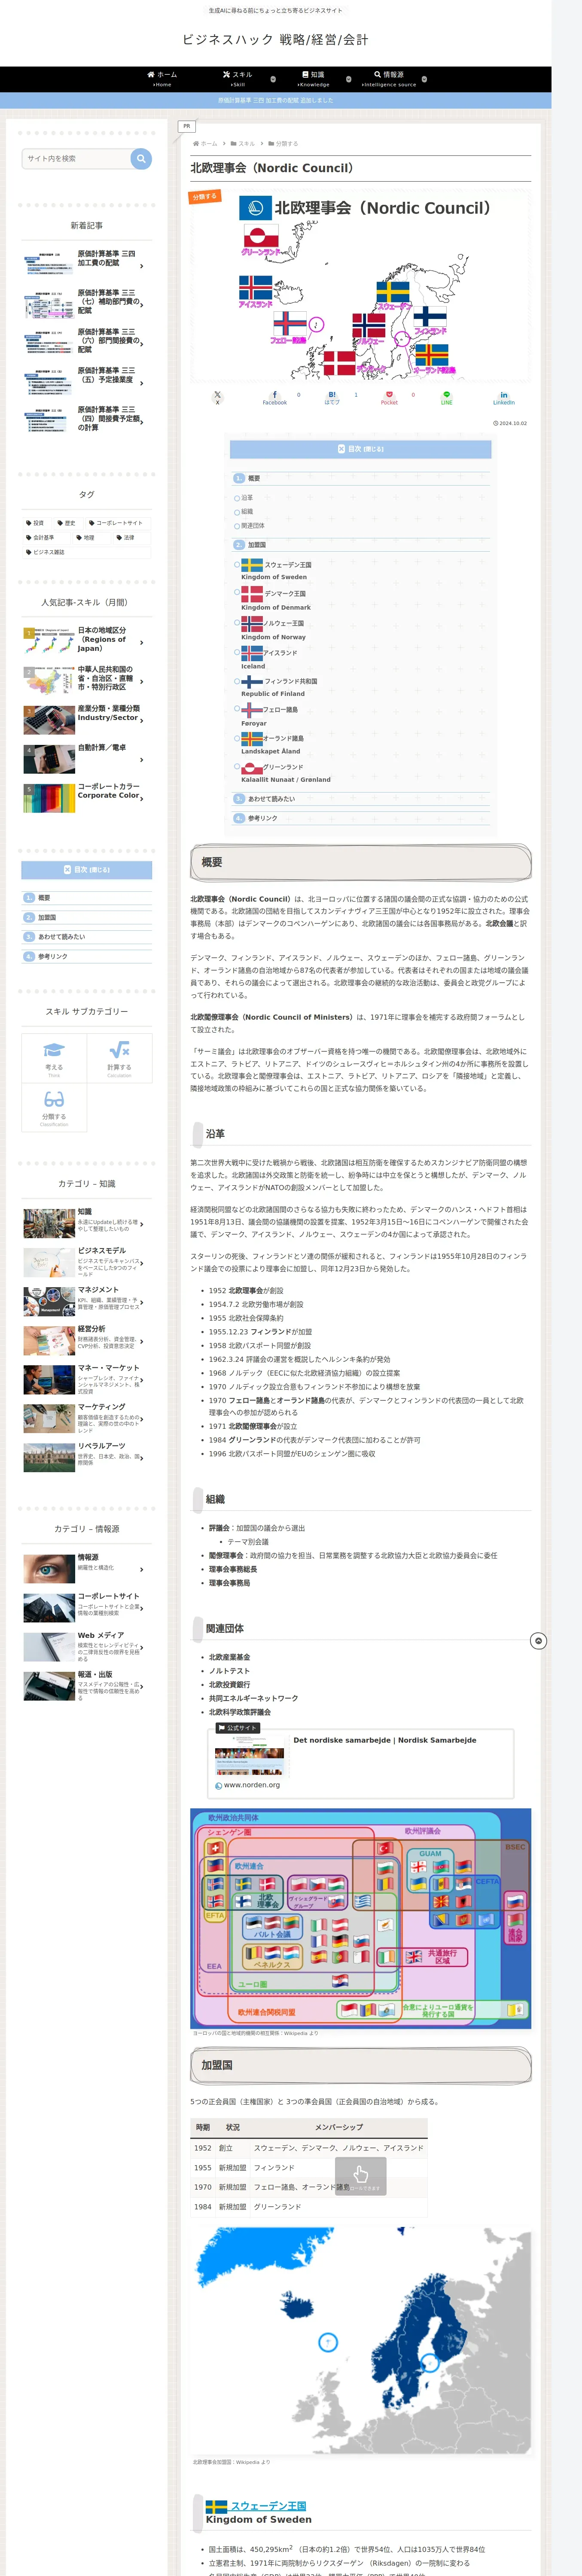Click the スウェーデン王国 heading link

point(268,2505)
